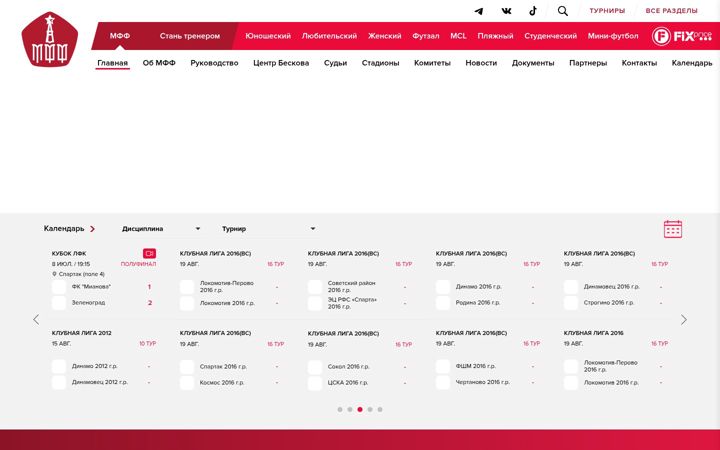Viewport: 720px width, 450px height.
Task: Click the МФФ logo emblem
Action: [x=50, y=39]
